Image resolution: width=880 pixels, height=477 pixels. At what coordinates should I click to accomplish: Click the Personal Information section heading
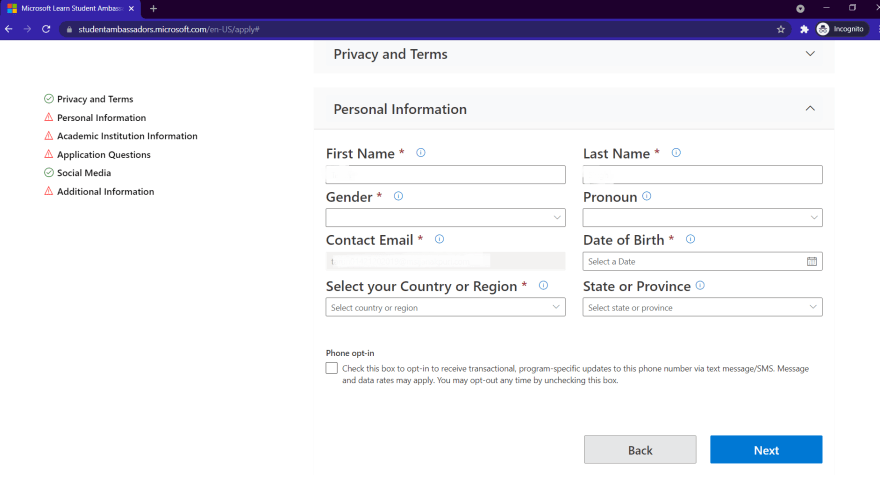(400, 109)
